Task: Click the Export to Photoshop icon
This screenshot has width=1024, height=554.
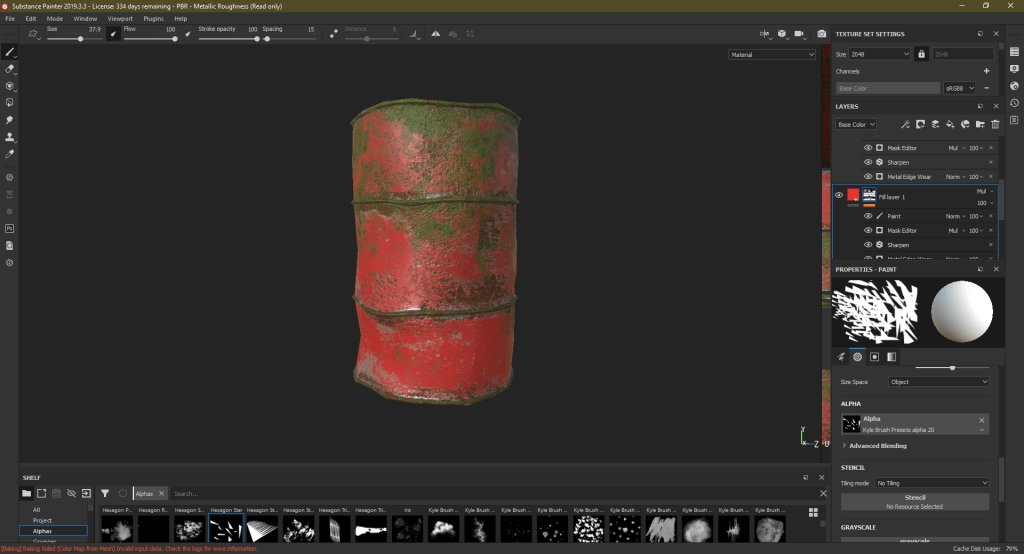Action: tap(10, 228)
